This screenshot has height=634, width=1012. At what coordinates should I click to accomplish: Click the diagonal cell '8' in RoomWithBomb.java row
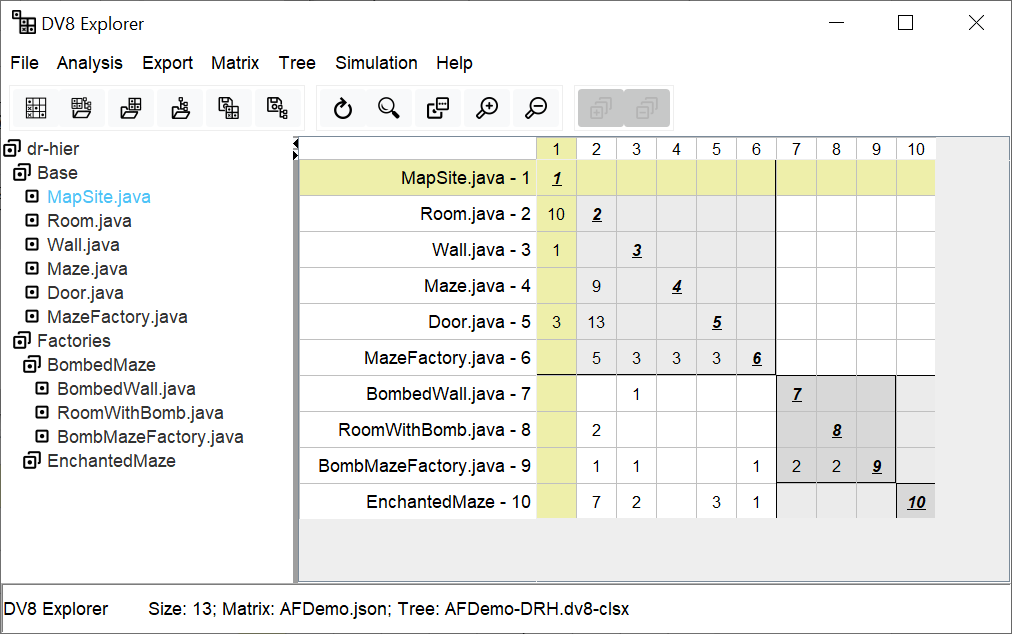coord(836,430)
